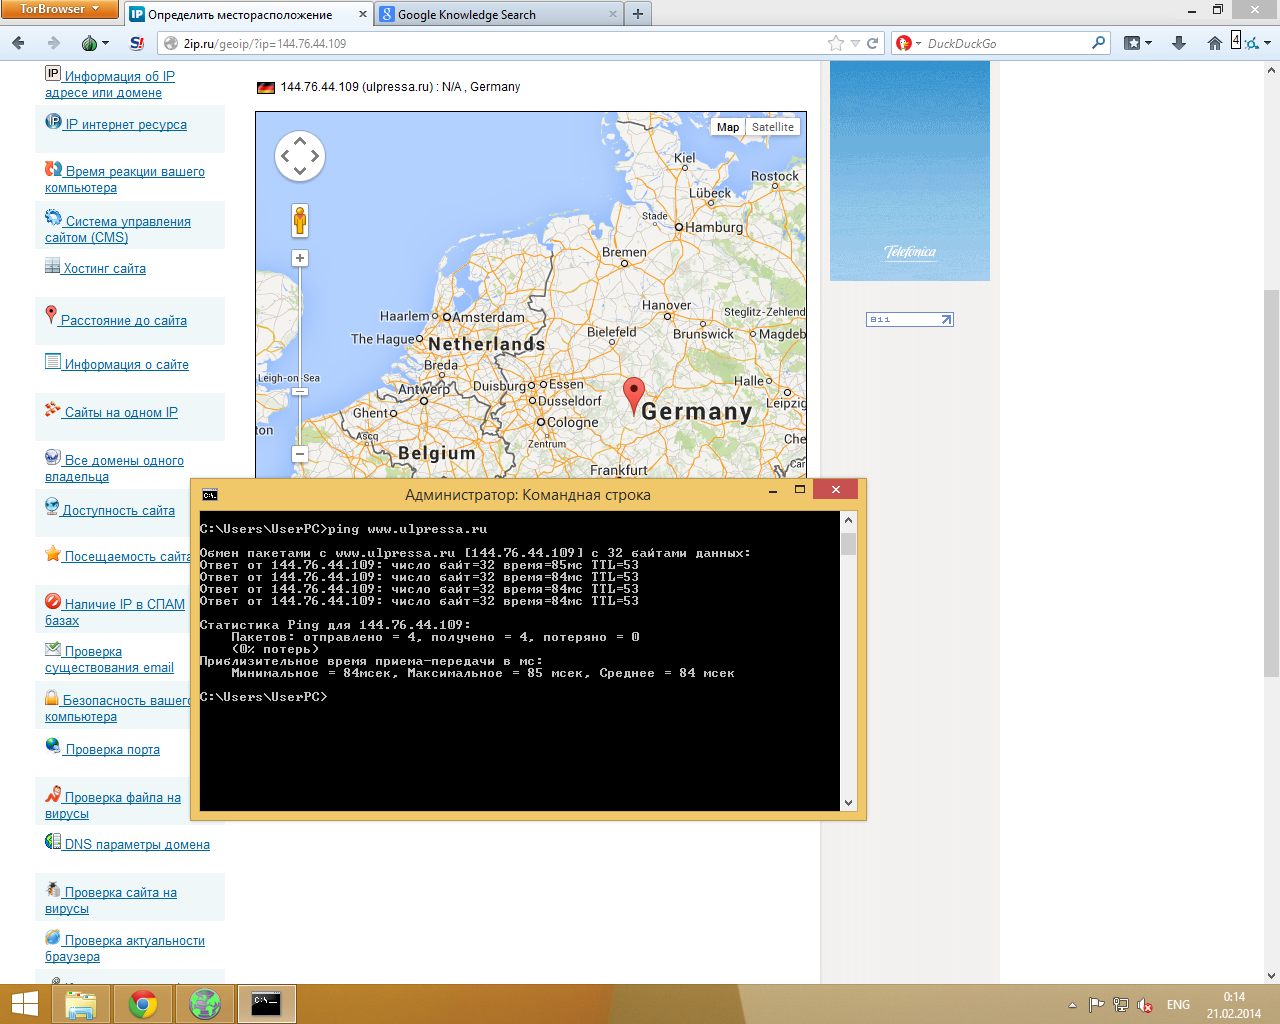This screenshot has width=1280, height=1024.
Task: Open a new tab with plus button
Action: (x=638, y=14)
